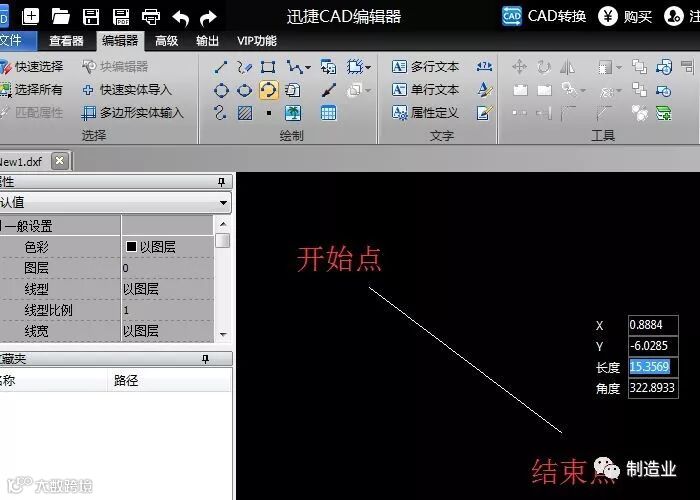Click the 图层 value field showing 0
The image size is (700, 500).
click(x=167, y=268)
